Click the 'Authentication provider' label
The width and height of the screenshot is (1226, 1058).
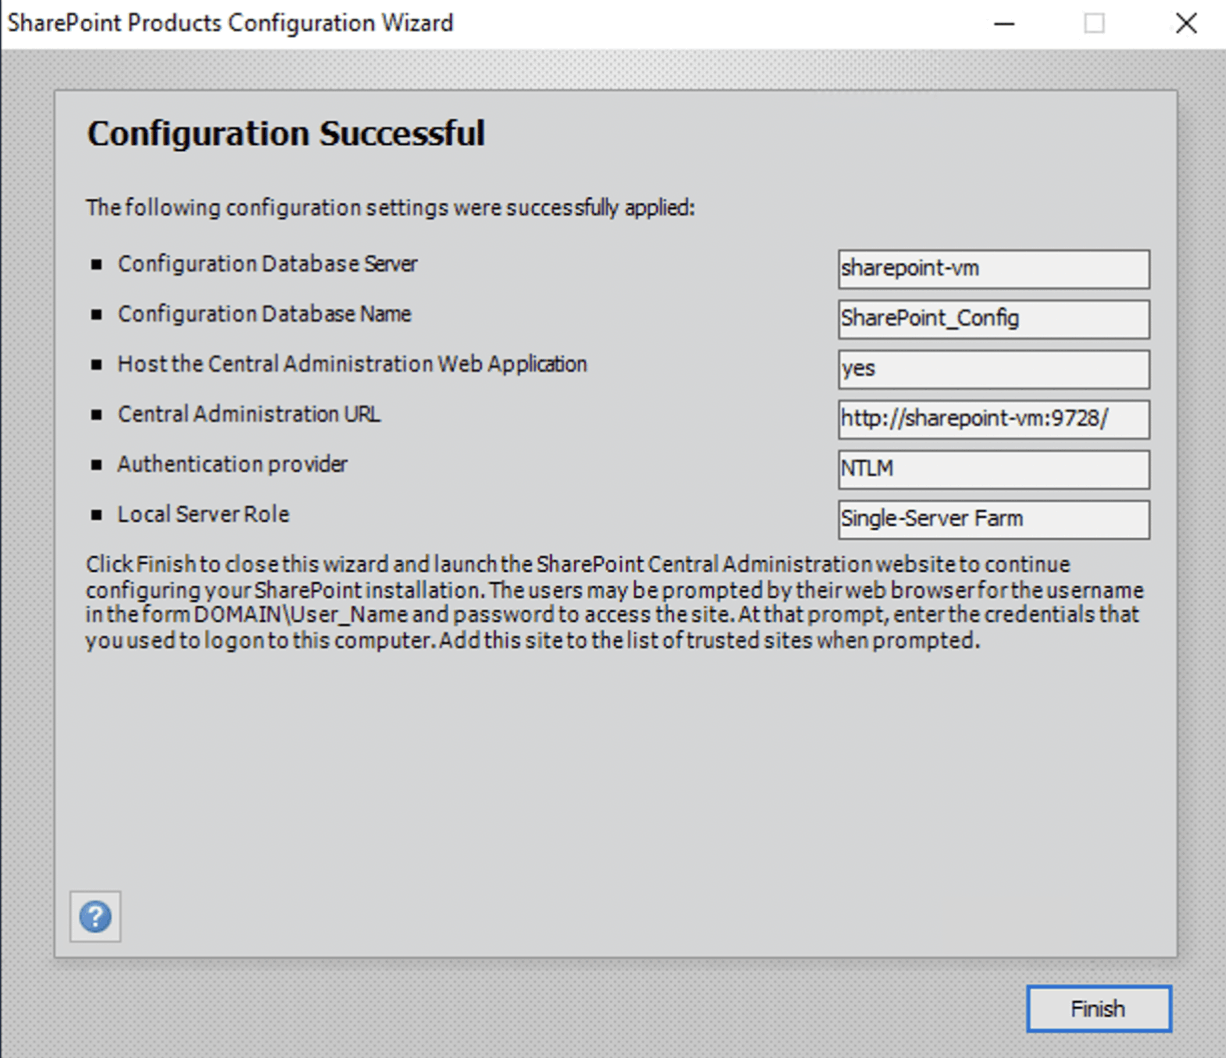pyautogui.click(x=233, y=464)
